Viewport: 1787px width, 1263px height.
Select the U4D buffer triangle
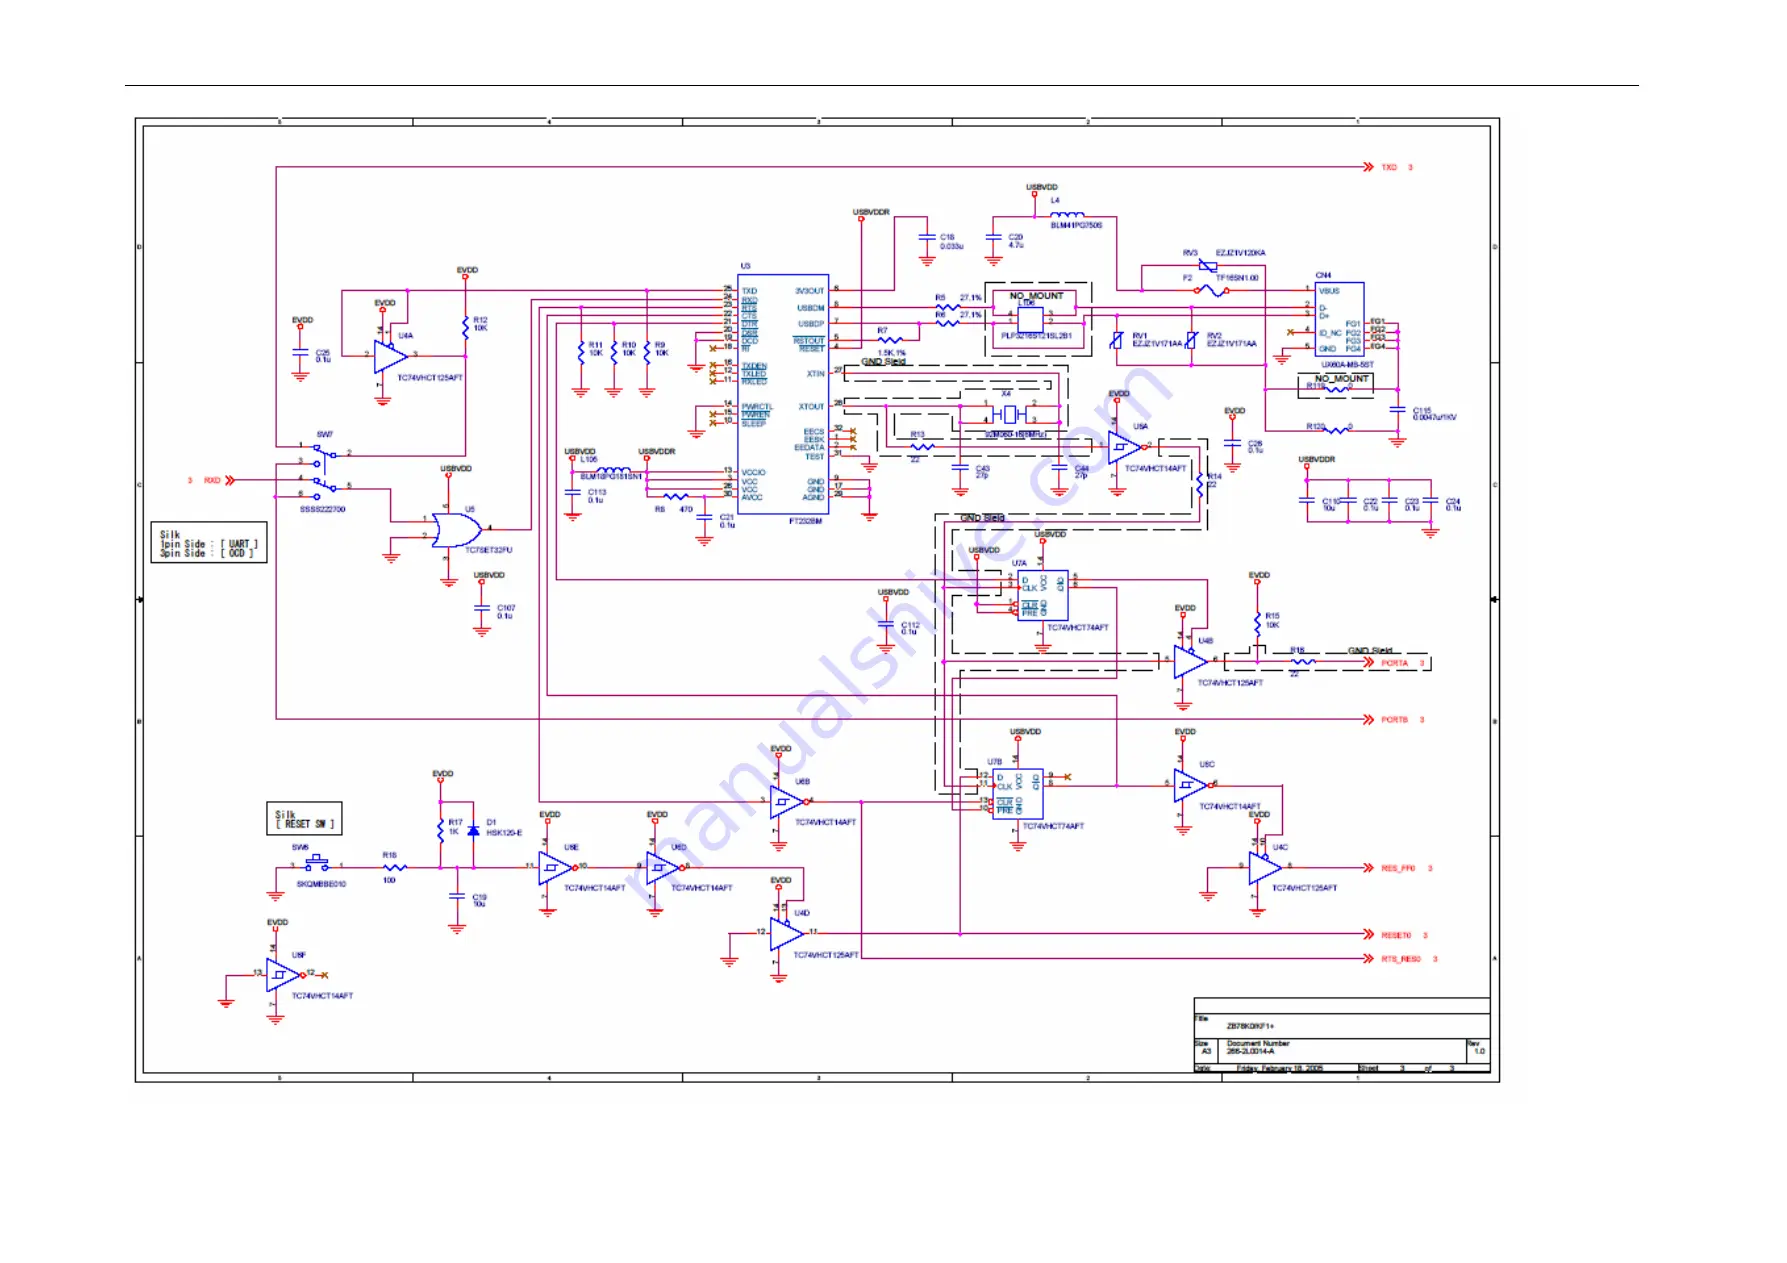787,933
